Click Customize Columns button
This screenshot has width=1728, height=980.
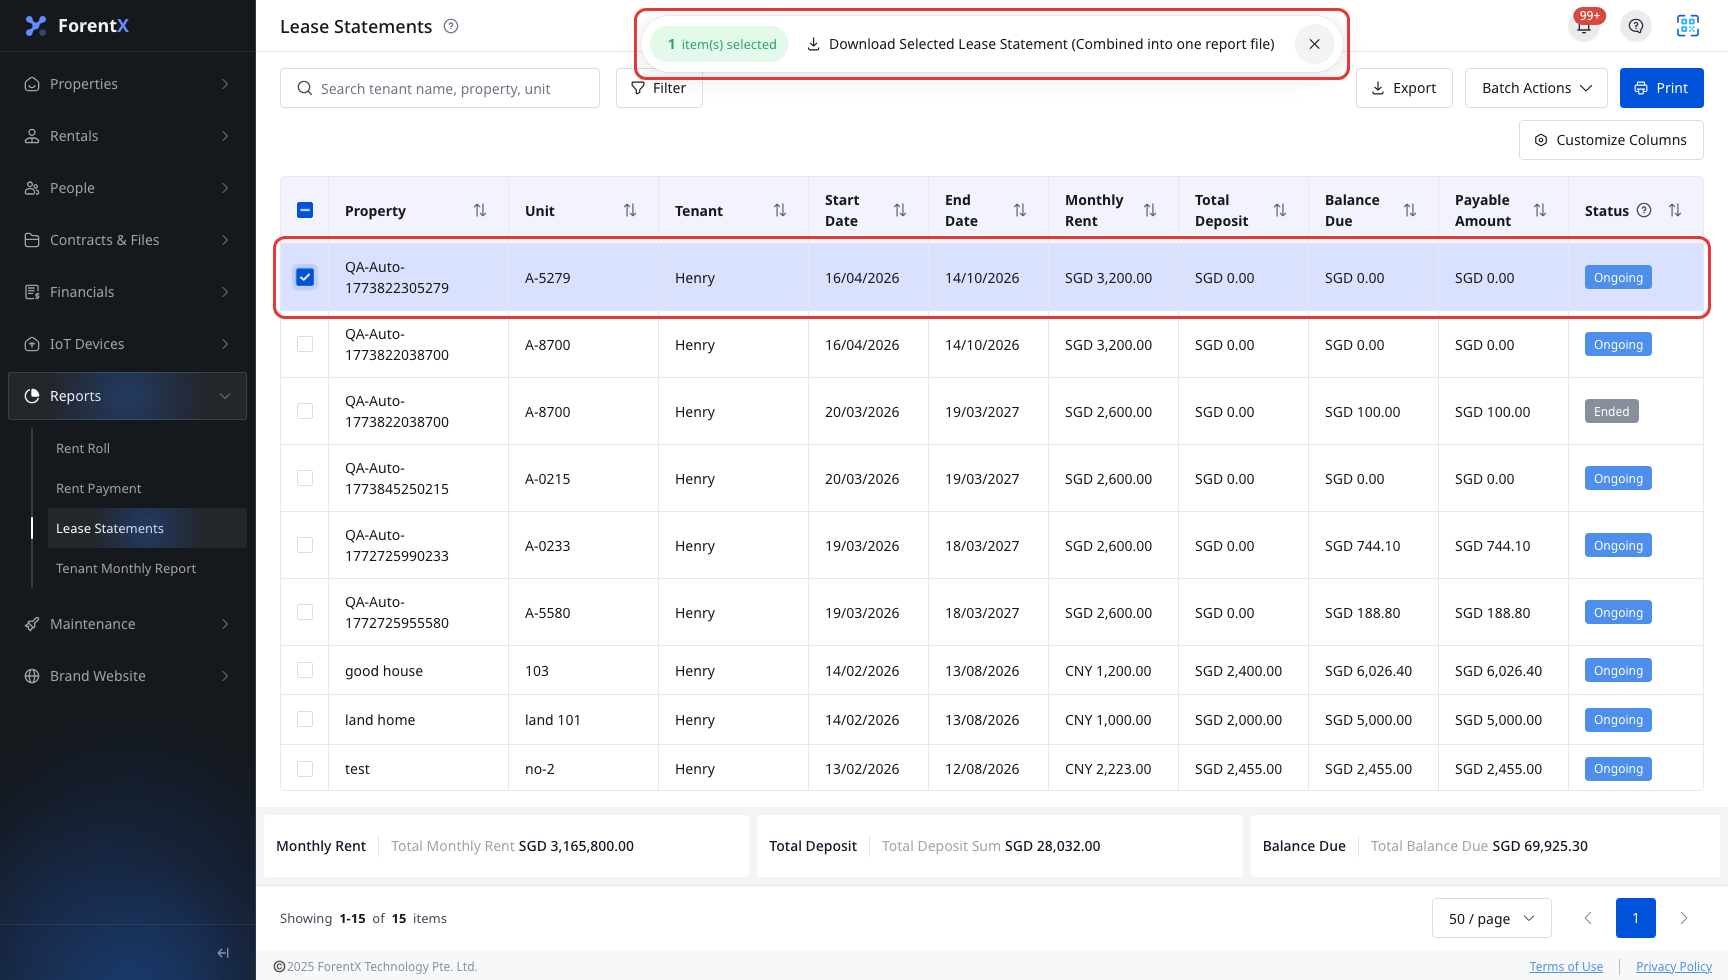(x=1611, y=140)
